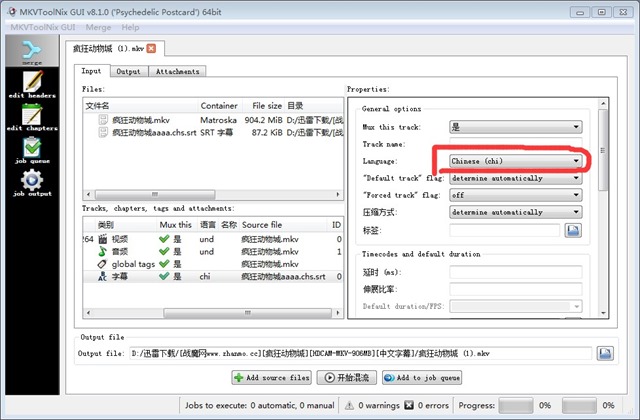Switch to the Attachments tab
The height and width of the screenshot is (420, 640).
[x=177, y=71]
